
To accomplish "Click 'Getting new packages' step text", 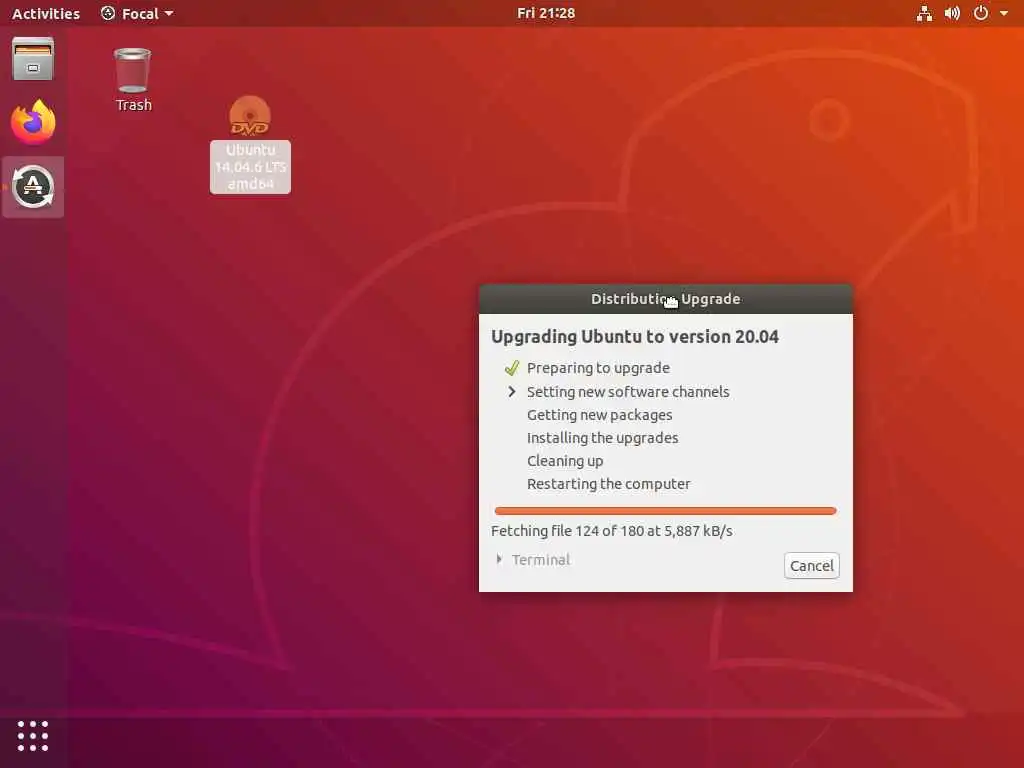I will pos(600,415).
